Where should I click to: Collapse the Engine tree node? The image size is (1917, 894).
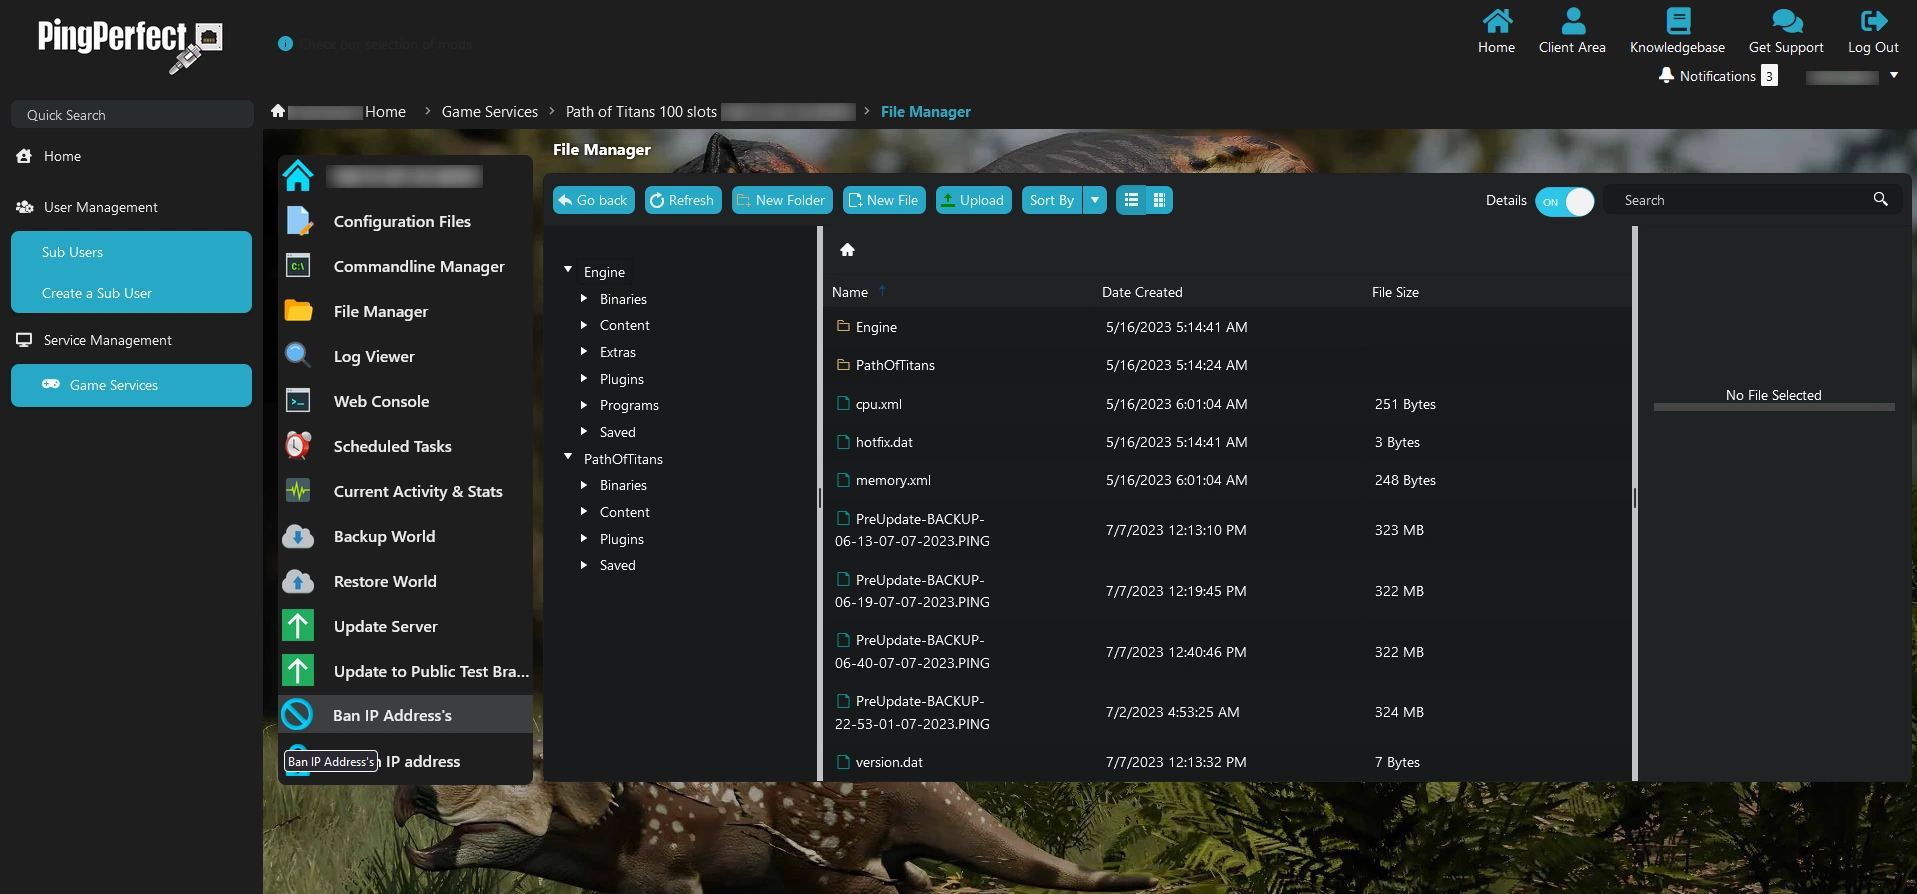coord(568,271)
